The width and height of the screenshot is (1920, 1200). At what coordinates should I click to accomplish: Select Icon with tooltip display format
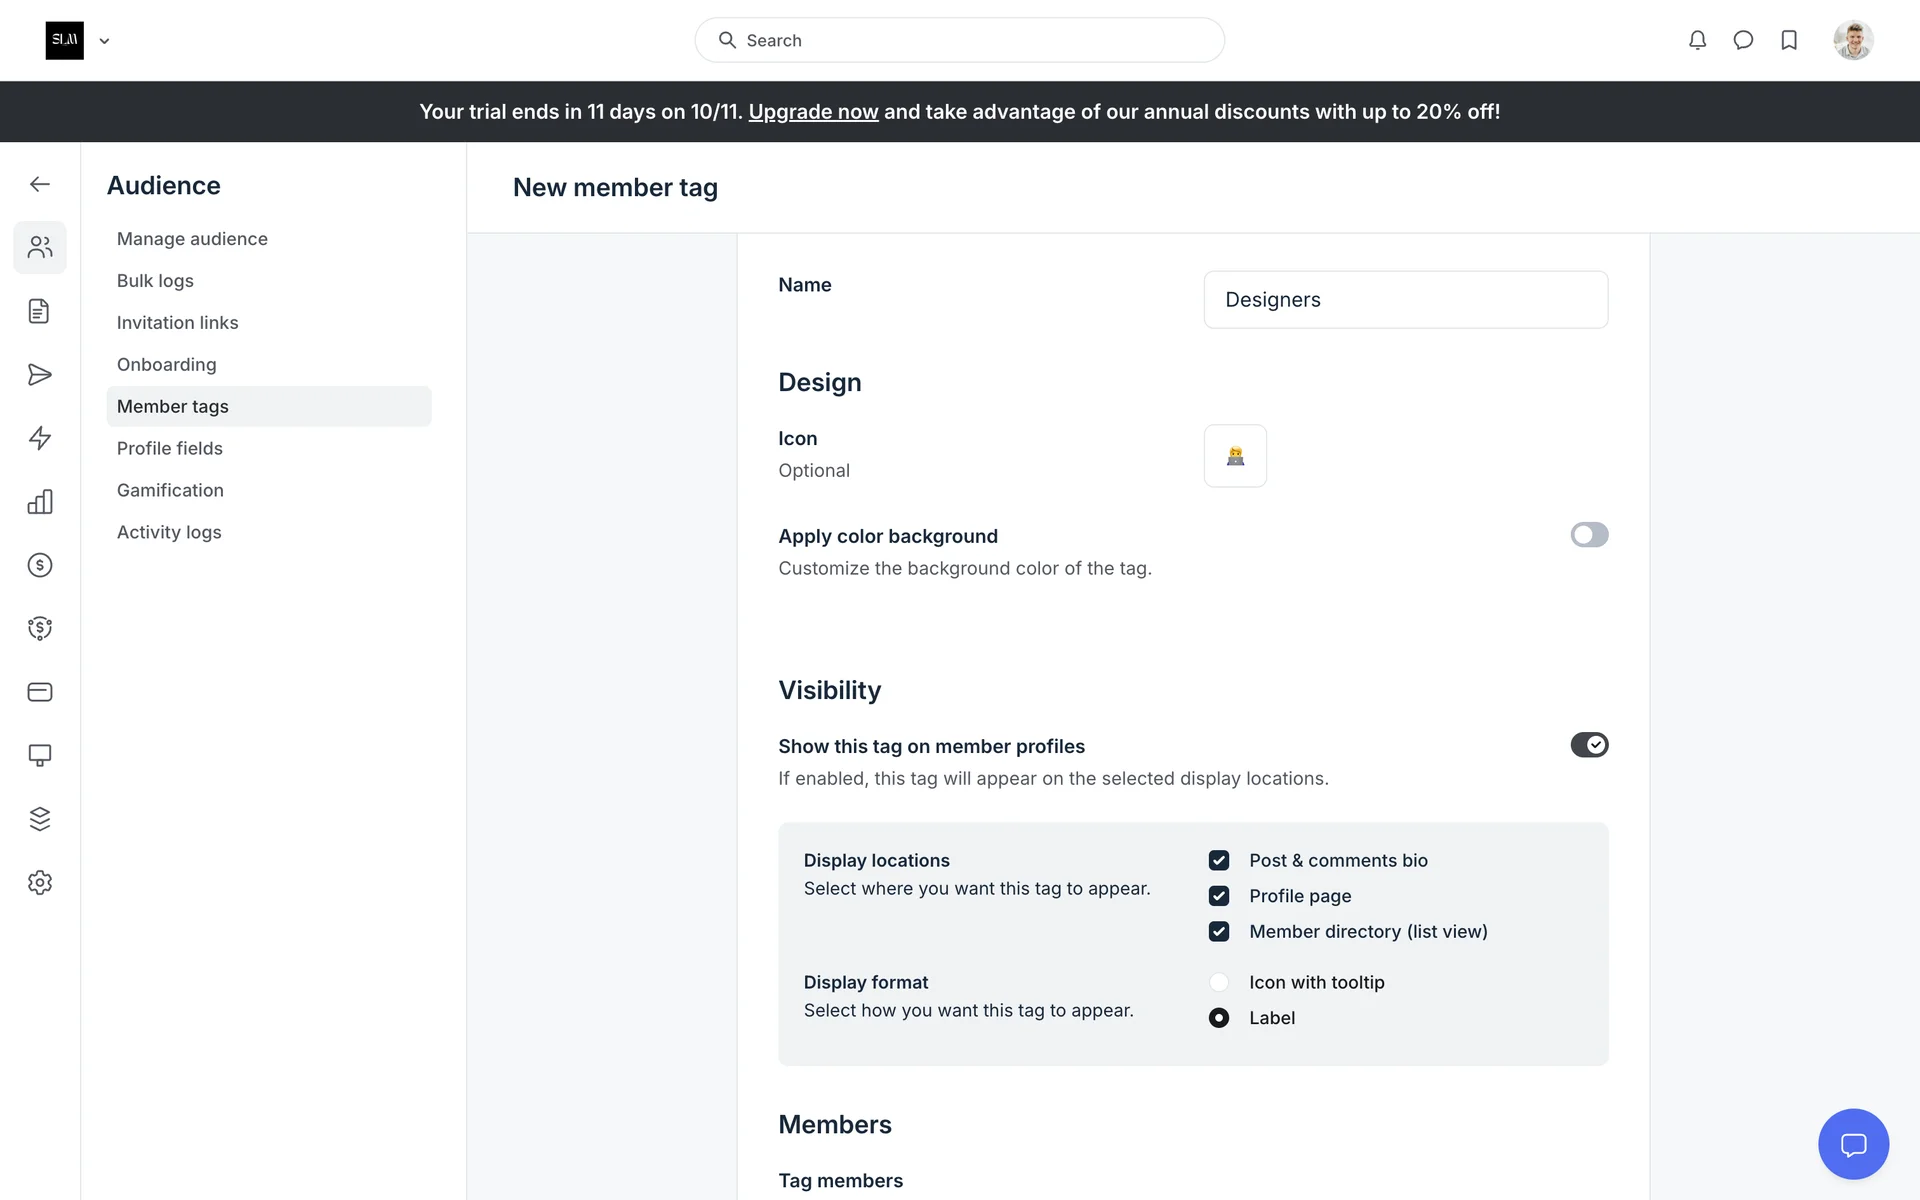(x=1218, y=982)
